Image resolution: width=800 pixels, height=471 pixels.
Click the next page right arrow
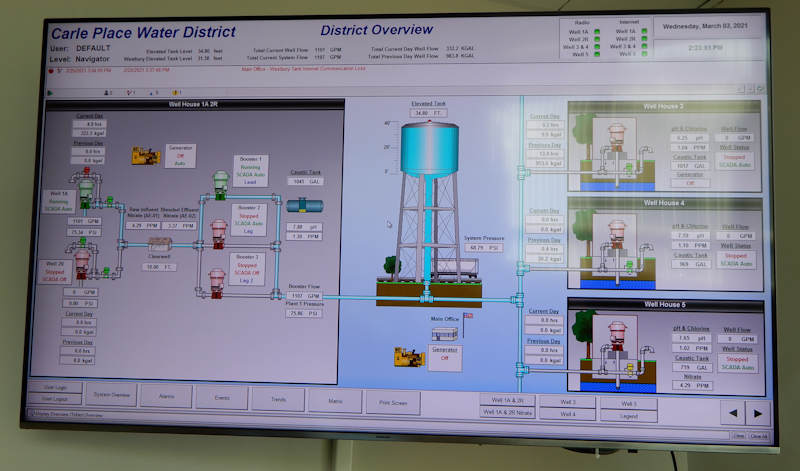point(758,412)
